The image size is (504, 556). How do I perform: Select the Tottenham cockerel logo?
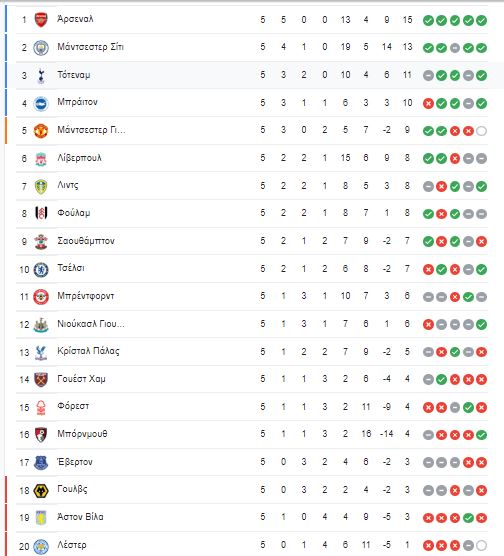41,75
